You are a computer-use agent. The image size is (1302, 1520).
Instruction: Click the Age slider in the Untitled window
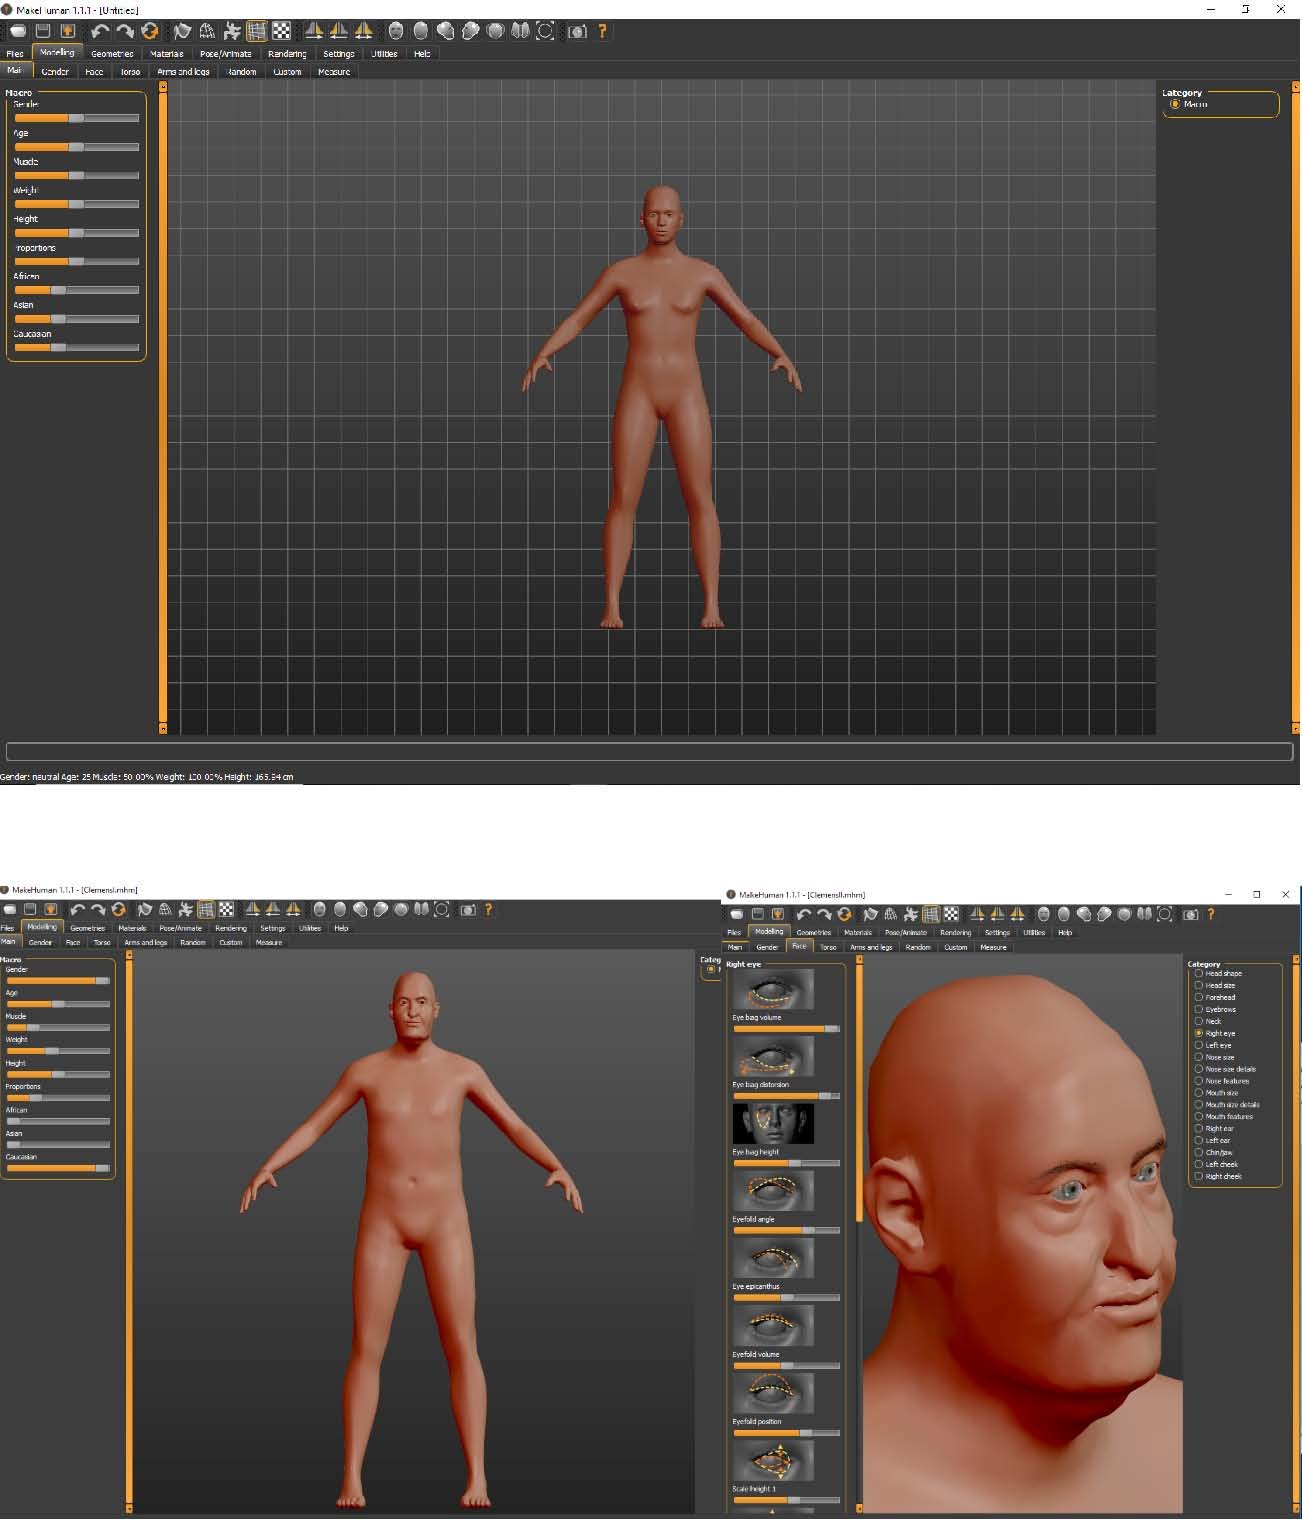76,147
